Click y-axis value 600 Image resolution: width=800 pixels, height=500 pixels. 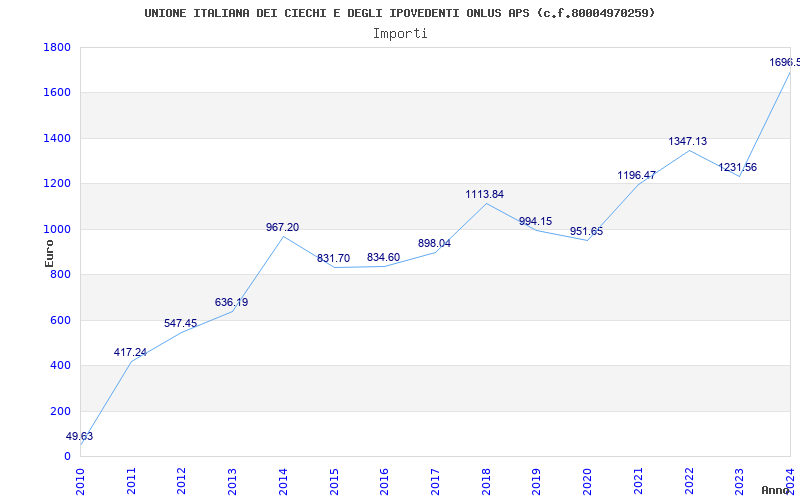60,320
